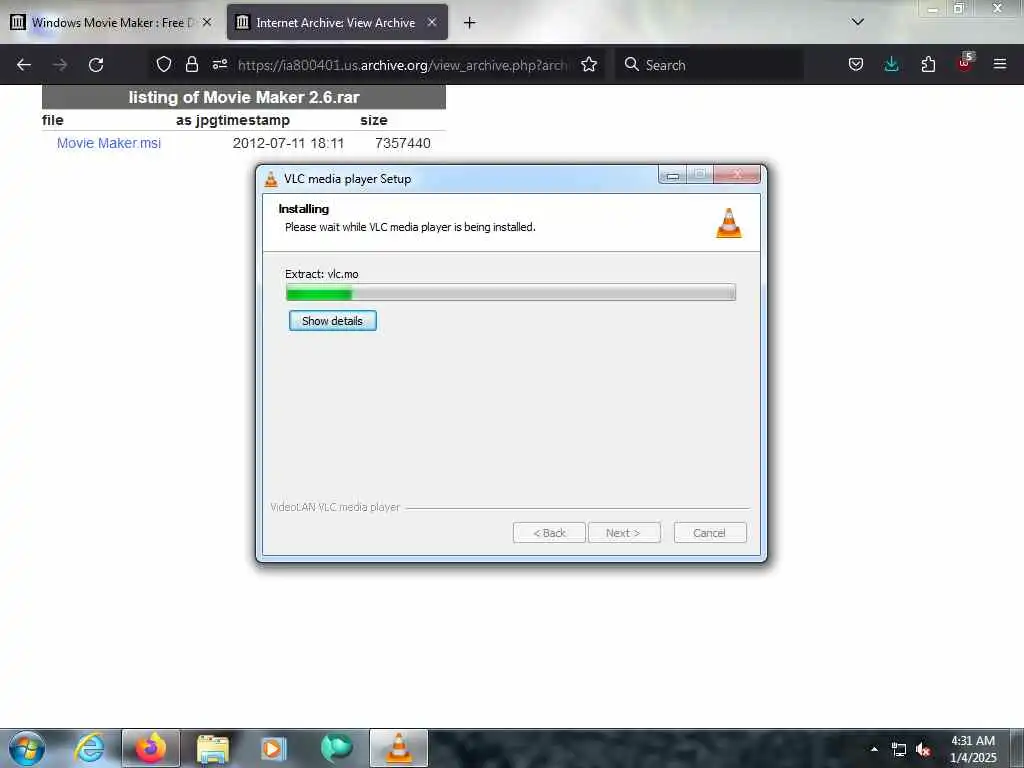Viewport: 1024px width, 768px height.
Task: Open the shield tracking protection icon
Action: pyautogui.click(x=164, y=64)
